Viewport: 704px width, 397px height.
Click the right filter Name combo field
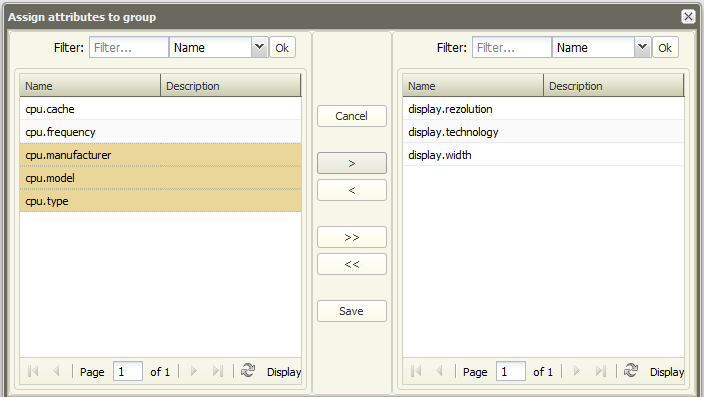[593, 47]
